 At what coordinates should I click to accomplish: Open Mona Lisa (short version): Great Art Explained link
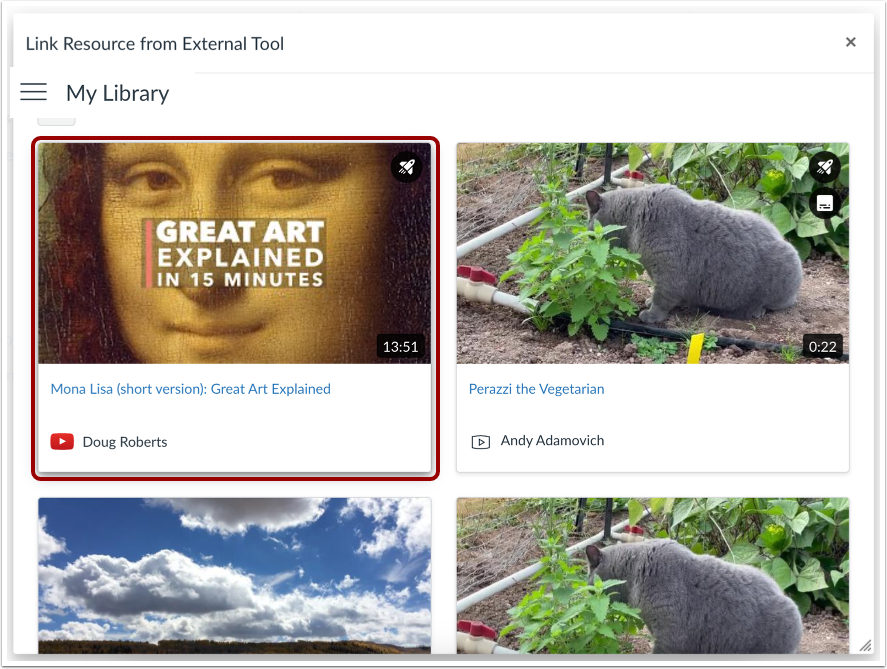tap(191, 389)
